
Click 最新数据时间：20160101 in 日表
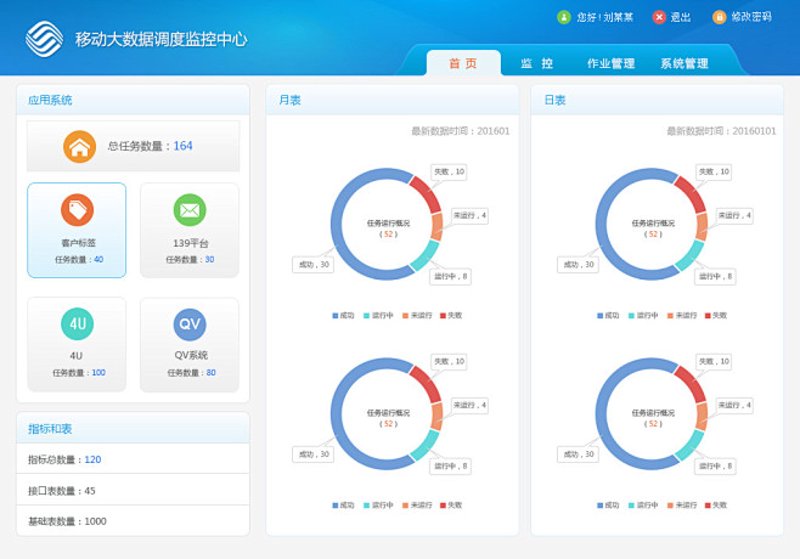721,131
